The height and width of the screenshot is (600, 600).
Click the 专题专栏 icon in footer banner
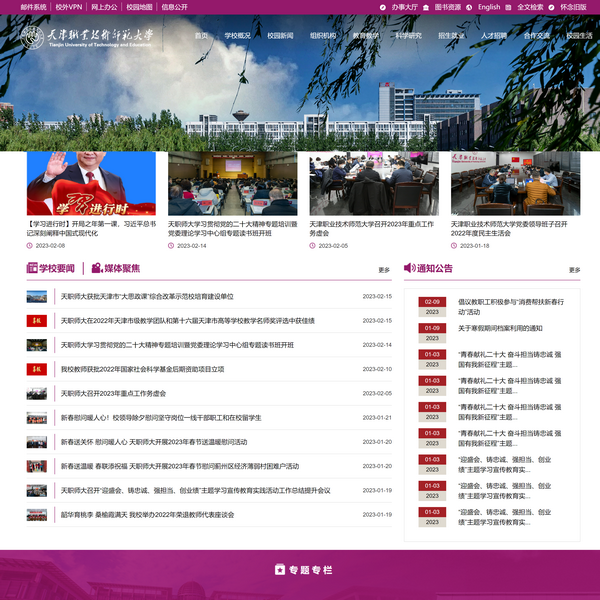coord(280,570)
